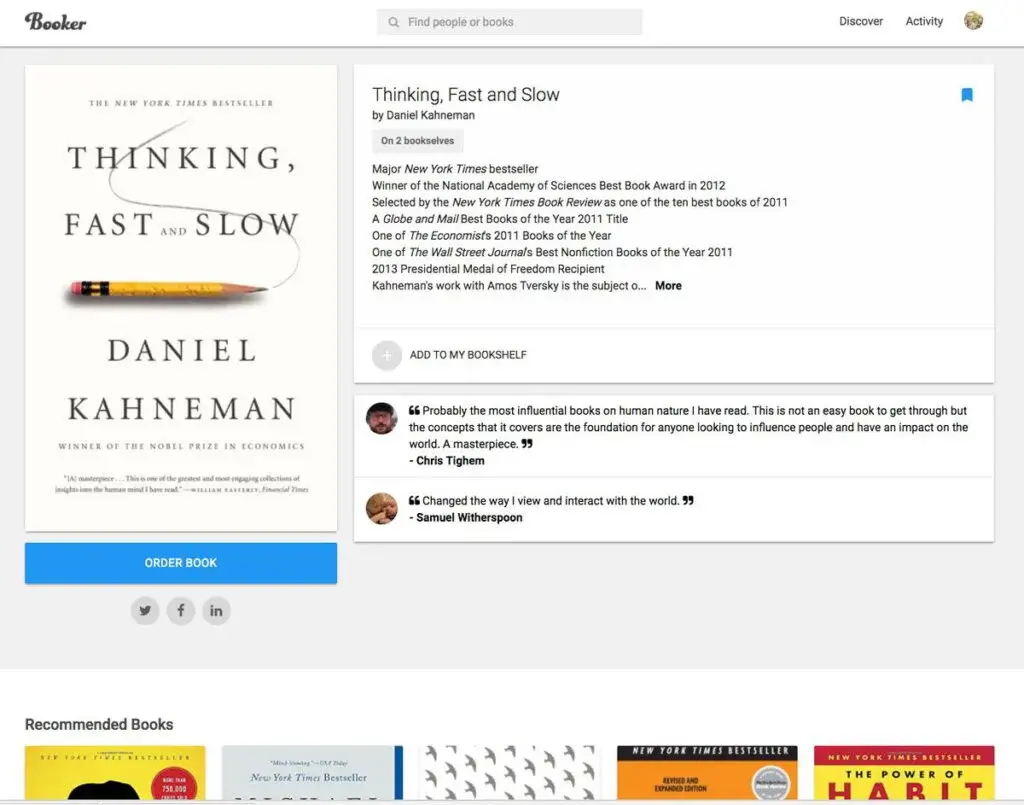
Task: Open Chris Tighem's profile name
Action: (451, 461)
